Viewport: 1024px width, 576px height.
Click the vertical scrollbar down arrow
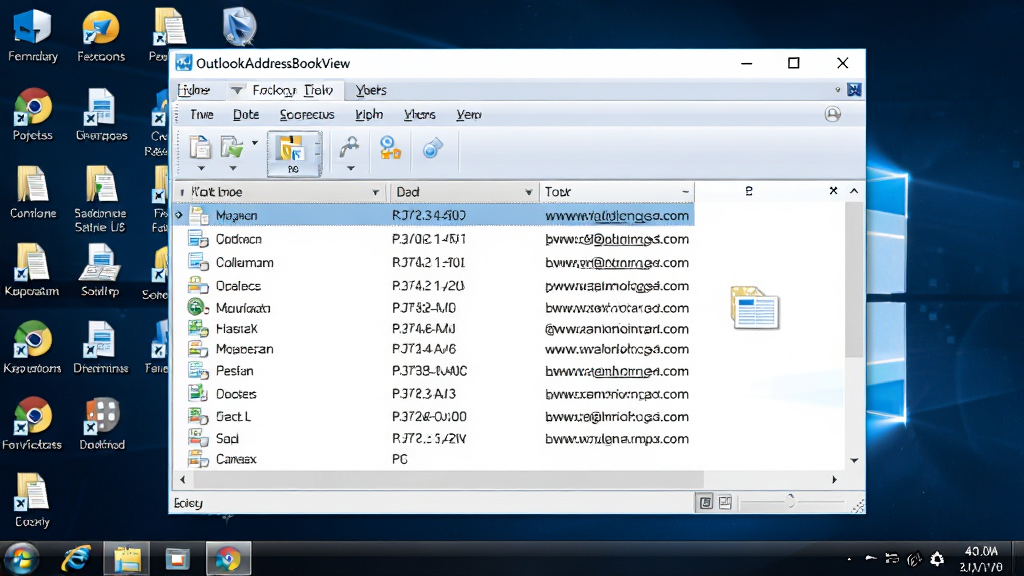click(x=854, y=460)
